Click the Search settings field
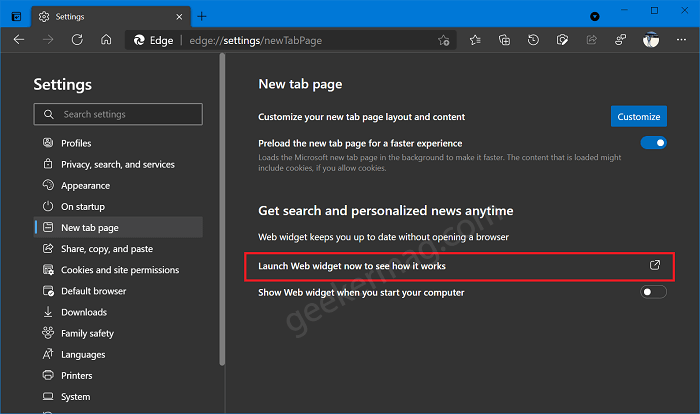The height and width of the screenshot is (414, 700). coord(118,114)
